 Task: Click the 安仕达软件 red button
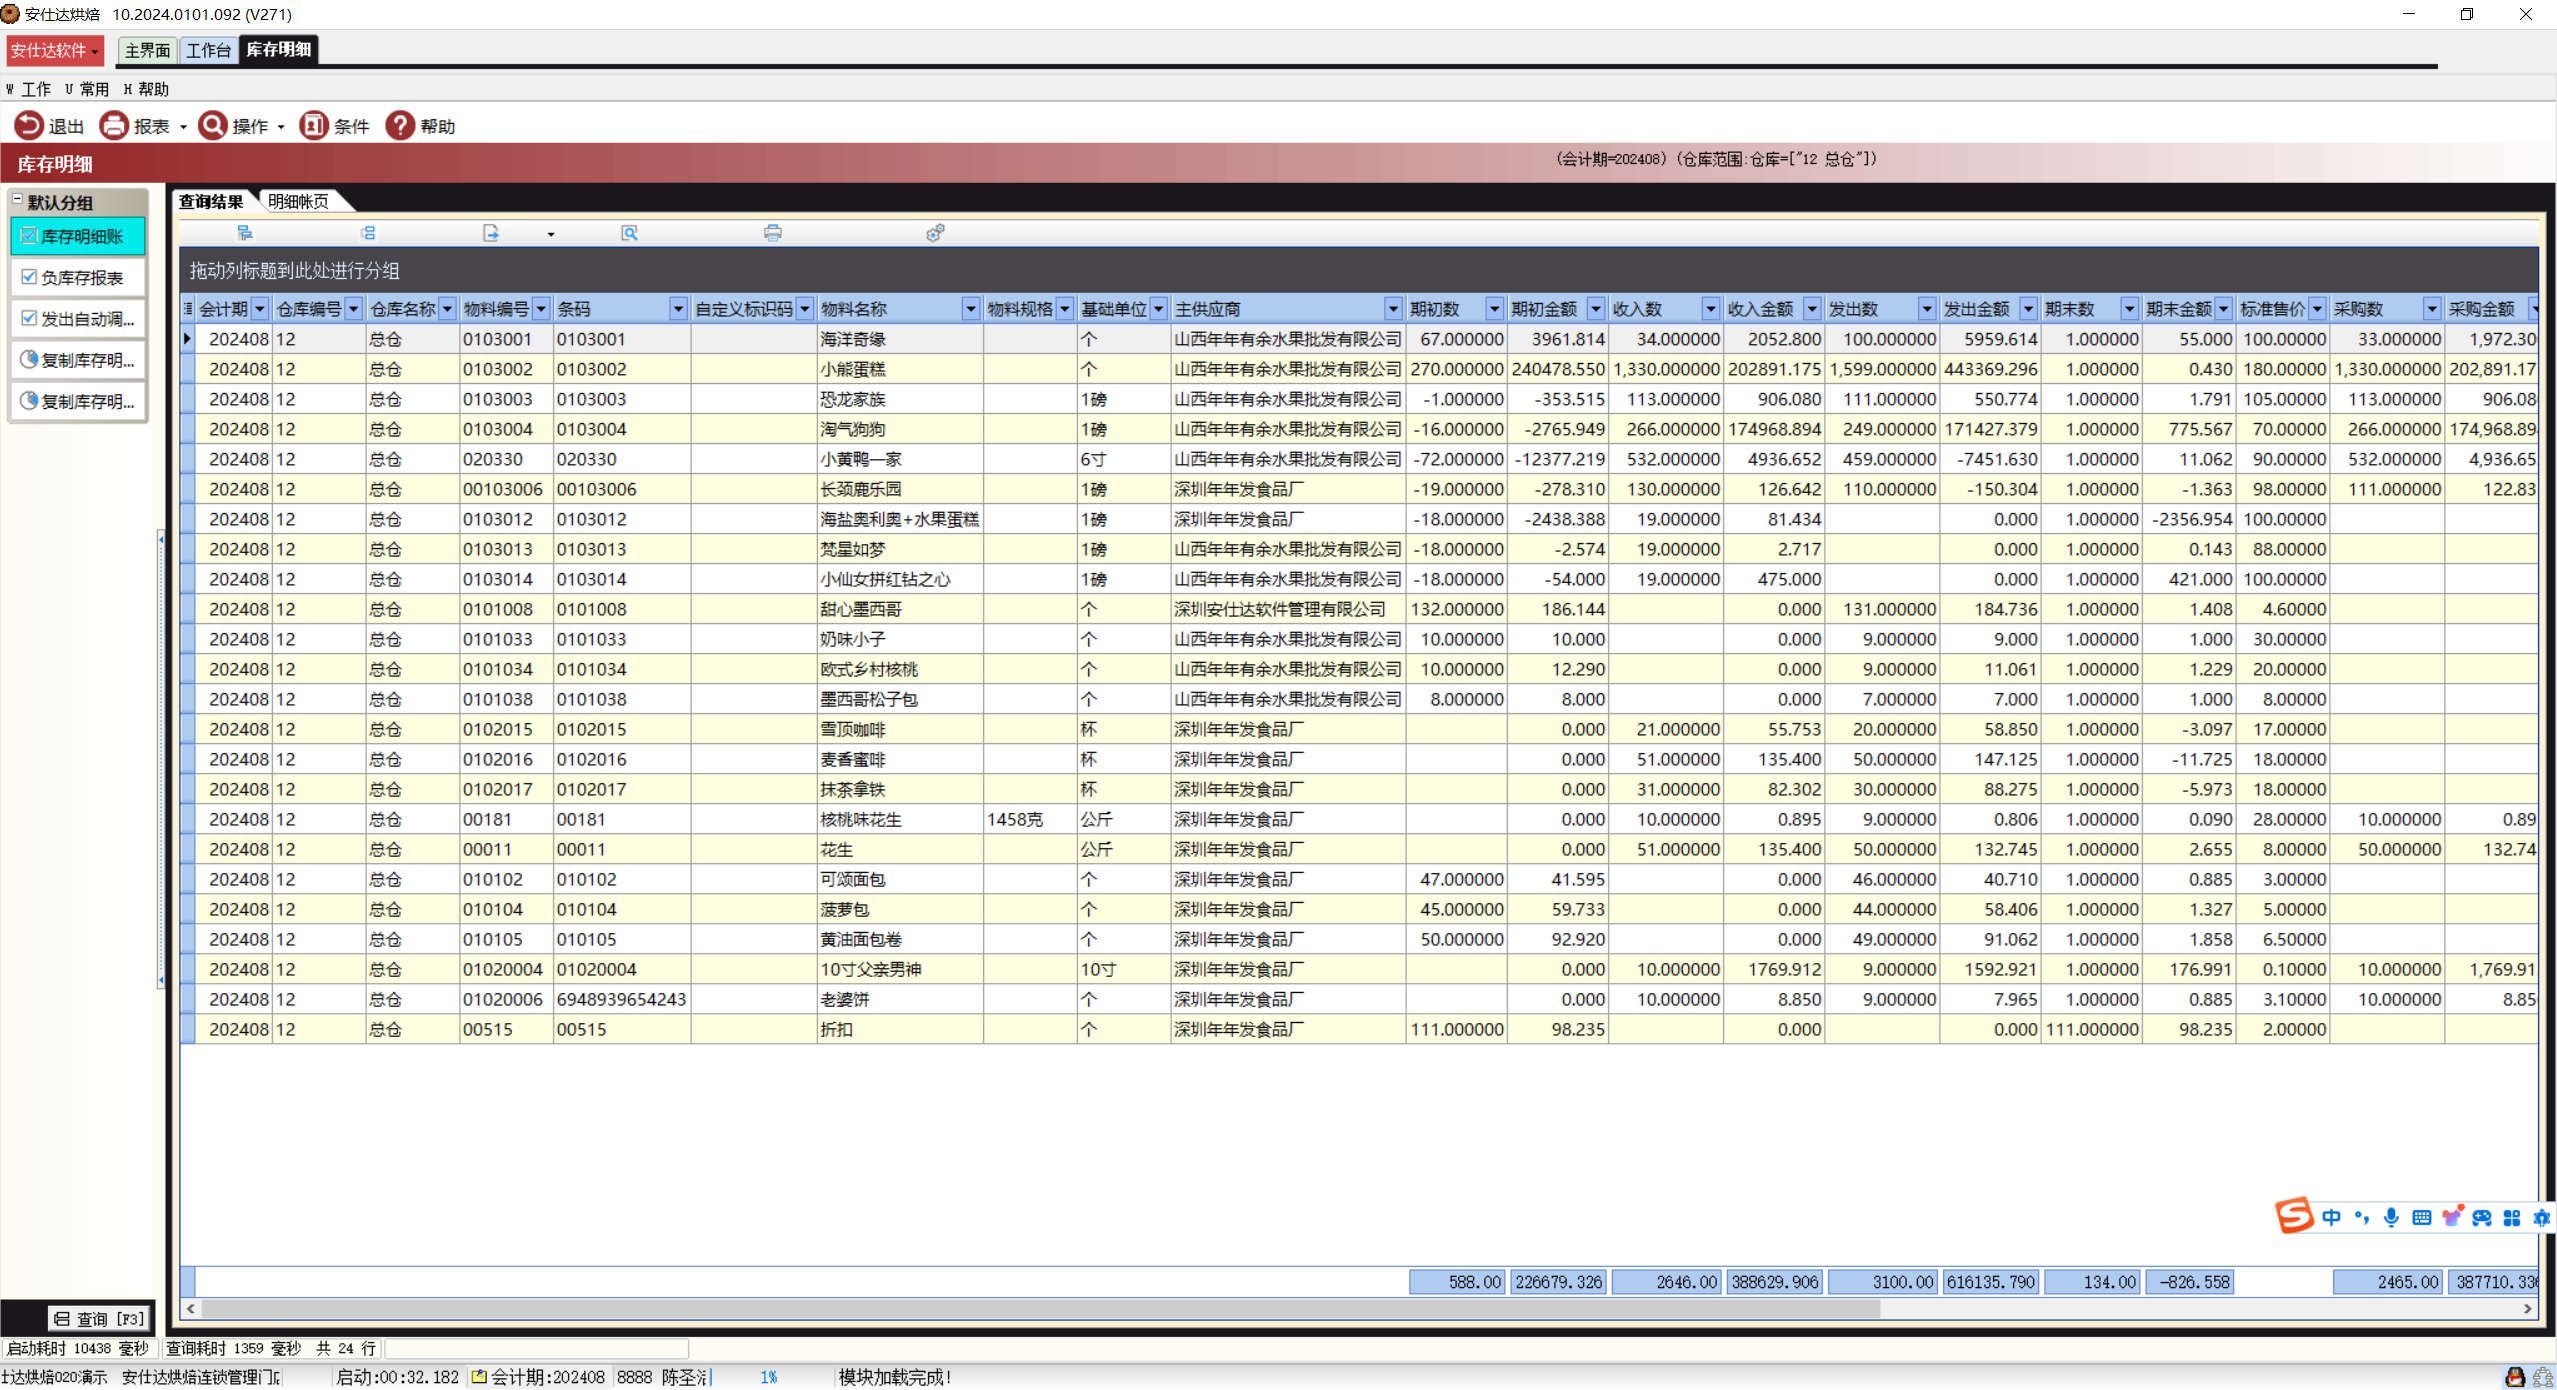(54, 50)
